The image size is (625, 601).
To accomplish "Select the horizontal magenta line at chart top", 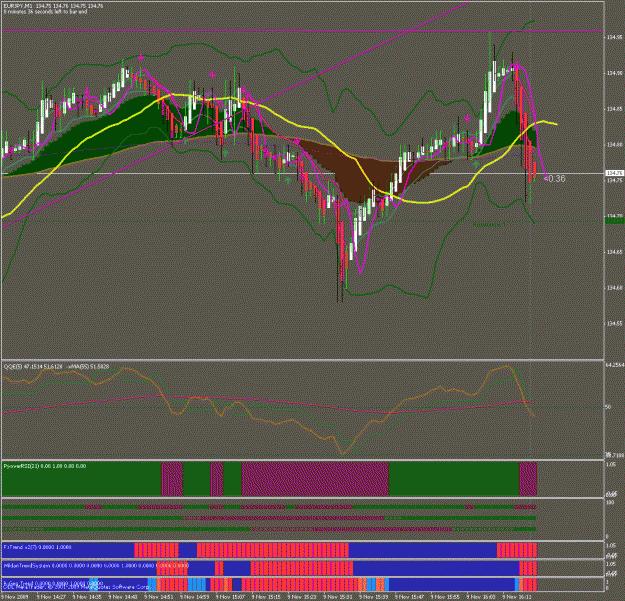I will click(302, 30).
